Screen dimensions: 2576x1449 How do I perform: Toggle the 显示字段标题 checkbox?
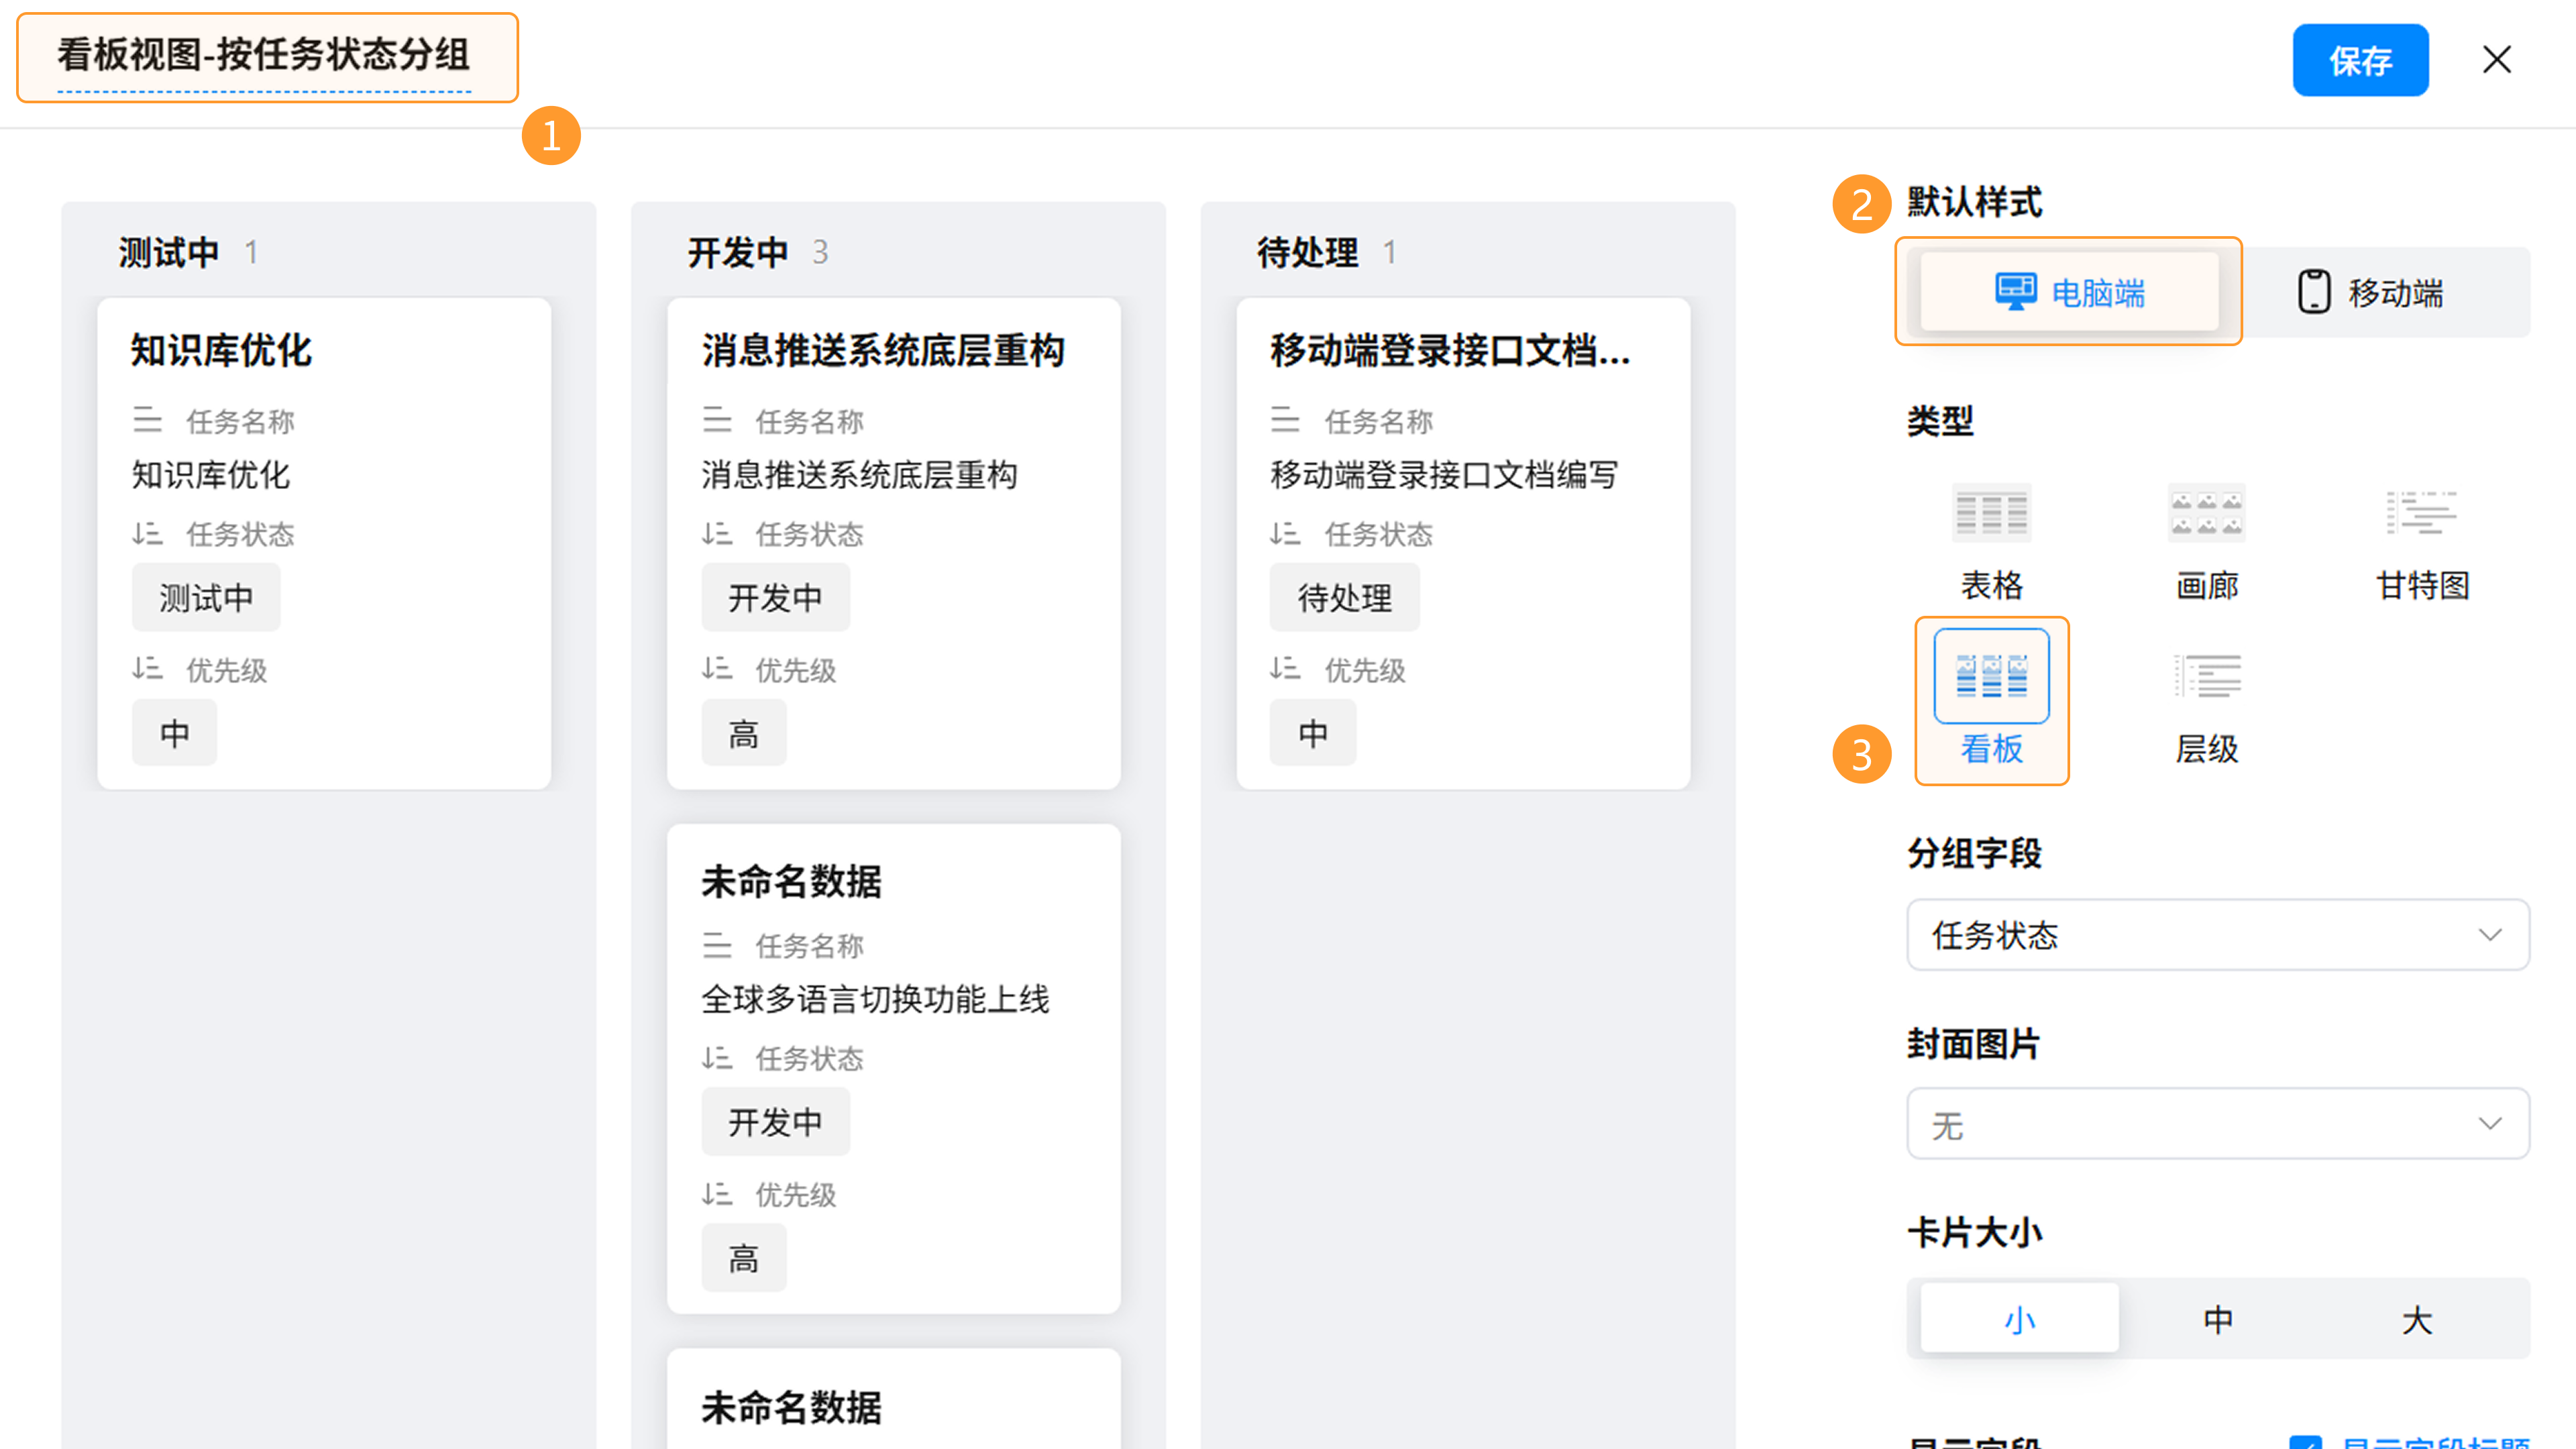[2305, 1442]
